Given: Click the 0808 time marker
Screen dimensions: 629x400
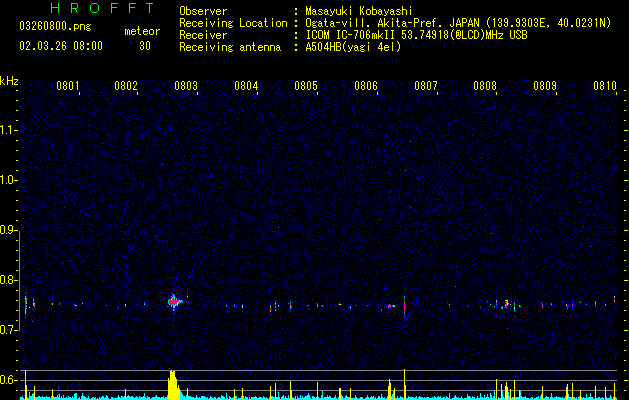Looking at the screenshot, I should coord(485,86).
